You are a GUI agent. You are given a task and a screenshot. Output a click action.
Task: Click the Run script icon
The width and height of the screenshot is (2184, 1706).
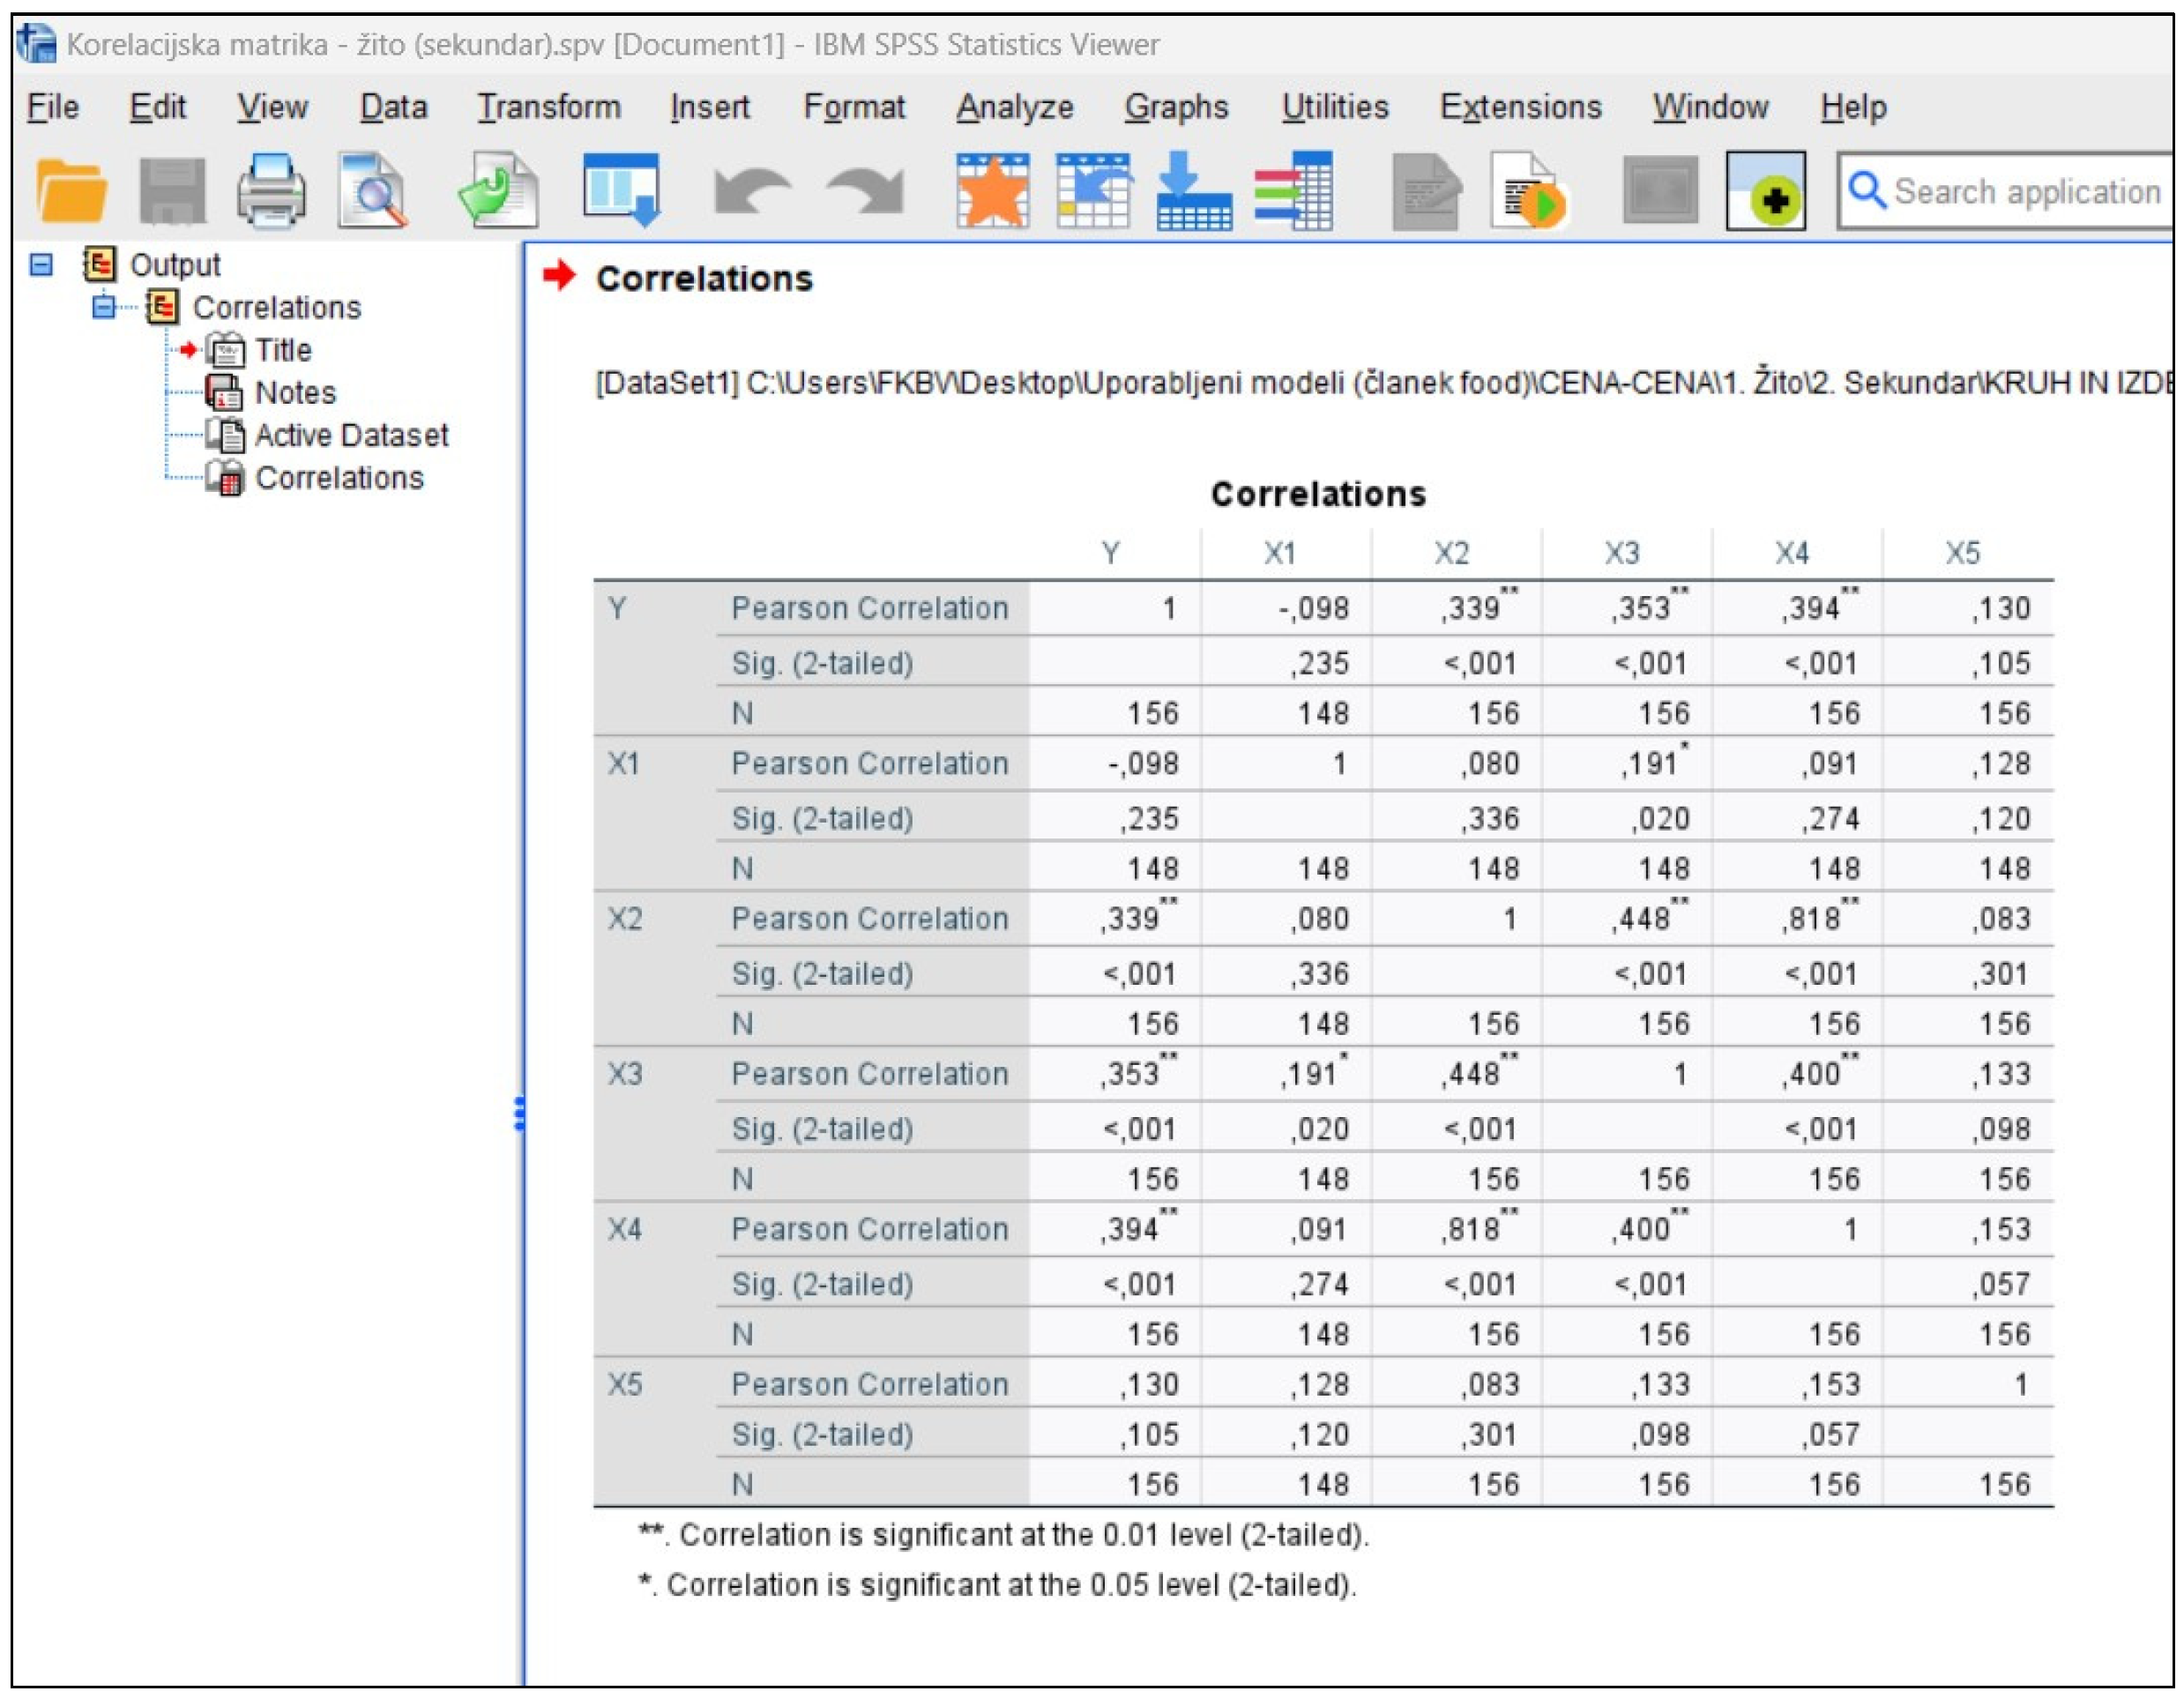coord(1528,190)
